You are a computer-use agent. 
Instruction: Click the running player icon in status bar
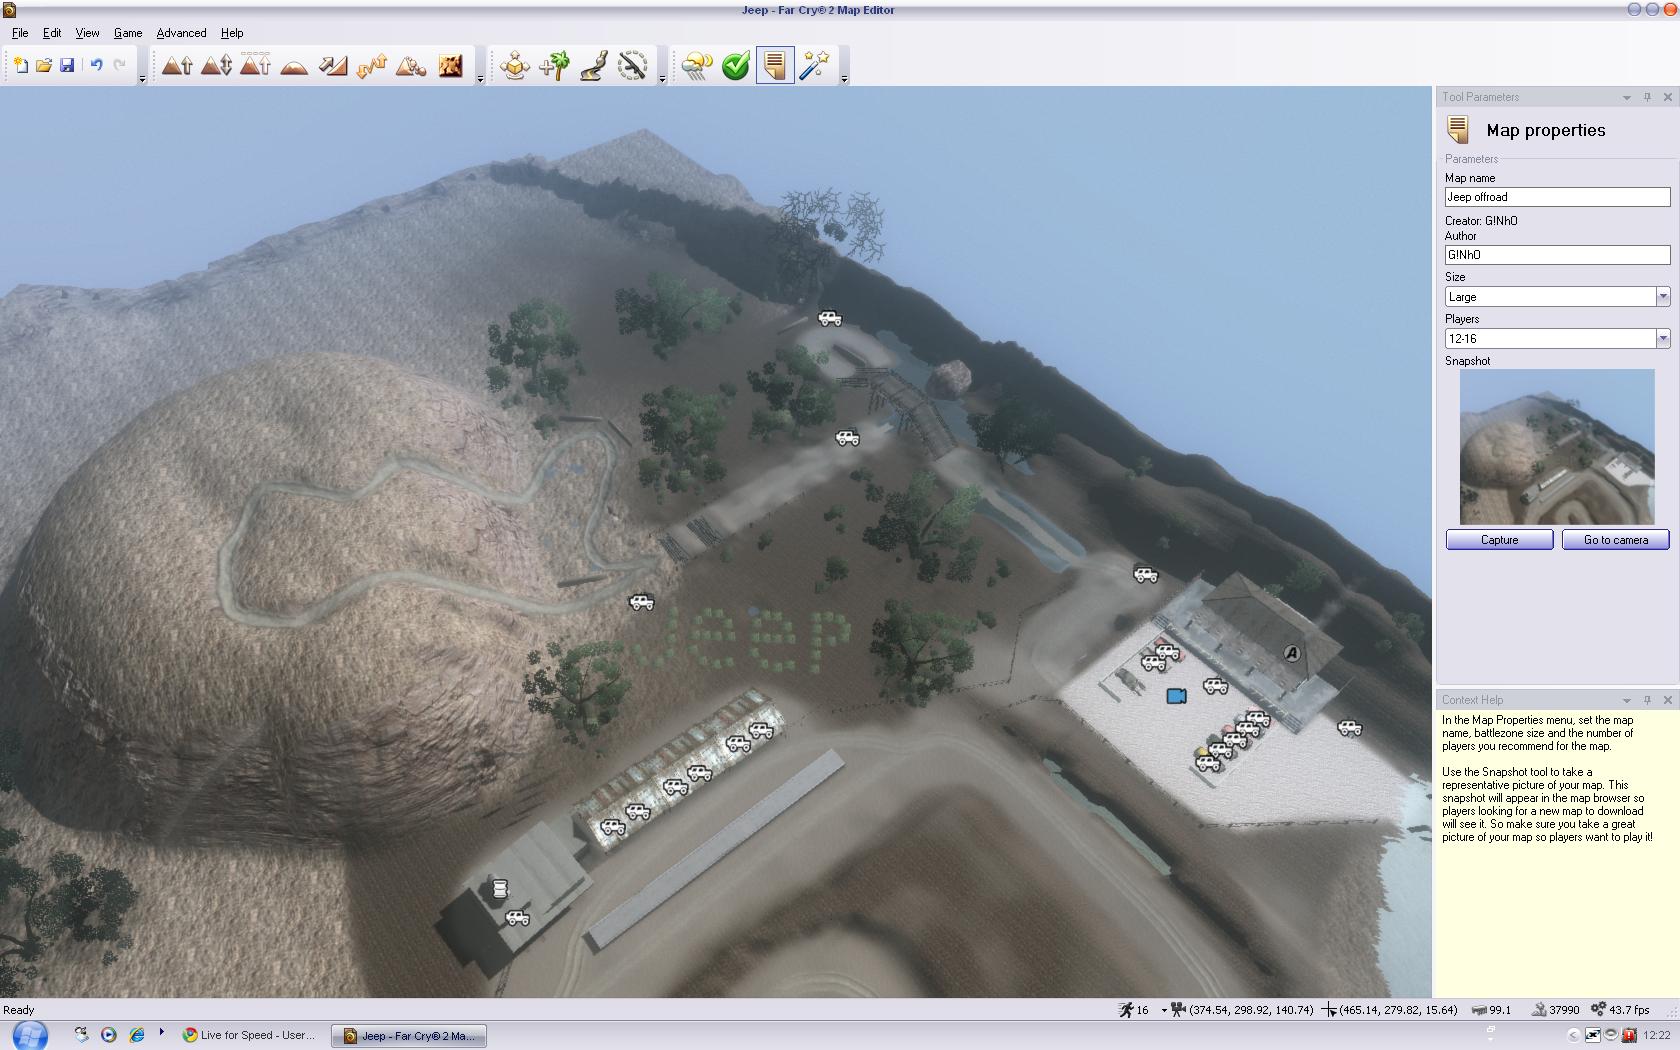(1126, 1010)
